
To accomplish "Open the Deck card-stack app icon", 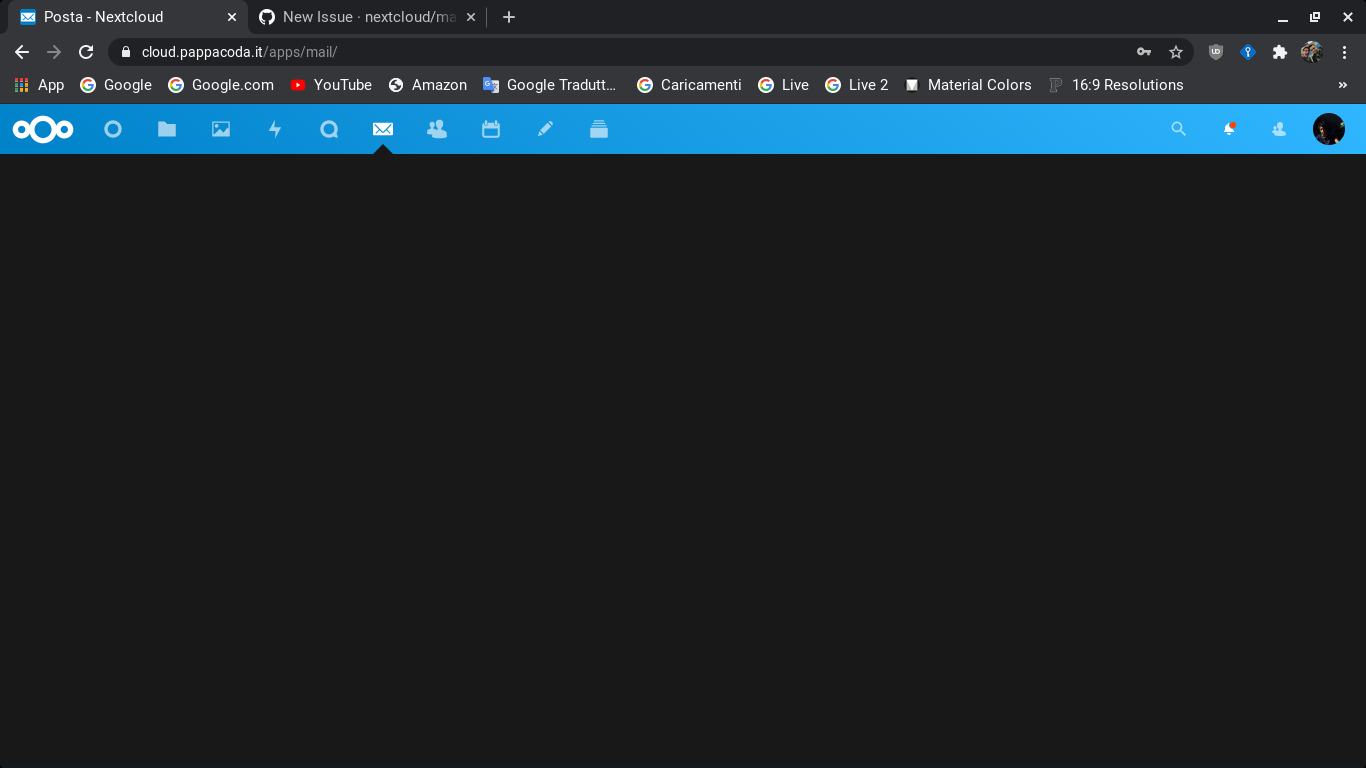I will pyautogui.click(x=599, y=129).
